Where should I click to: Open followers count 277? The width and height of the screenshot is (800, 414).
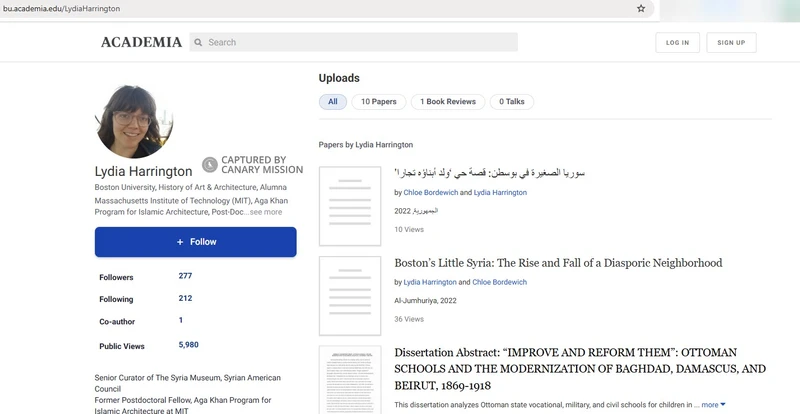click(185, 276)
